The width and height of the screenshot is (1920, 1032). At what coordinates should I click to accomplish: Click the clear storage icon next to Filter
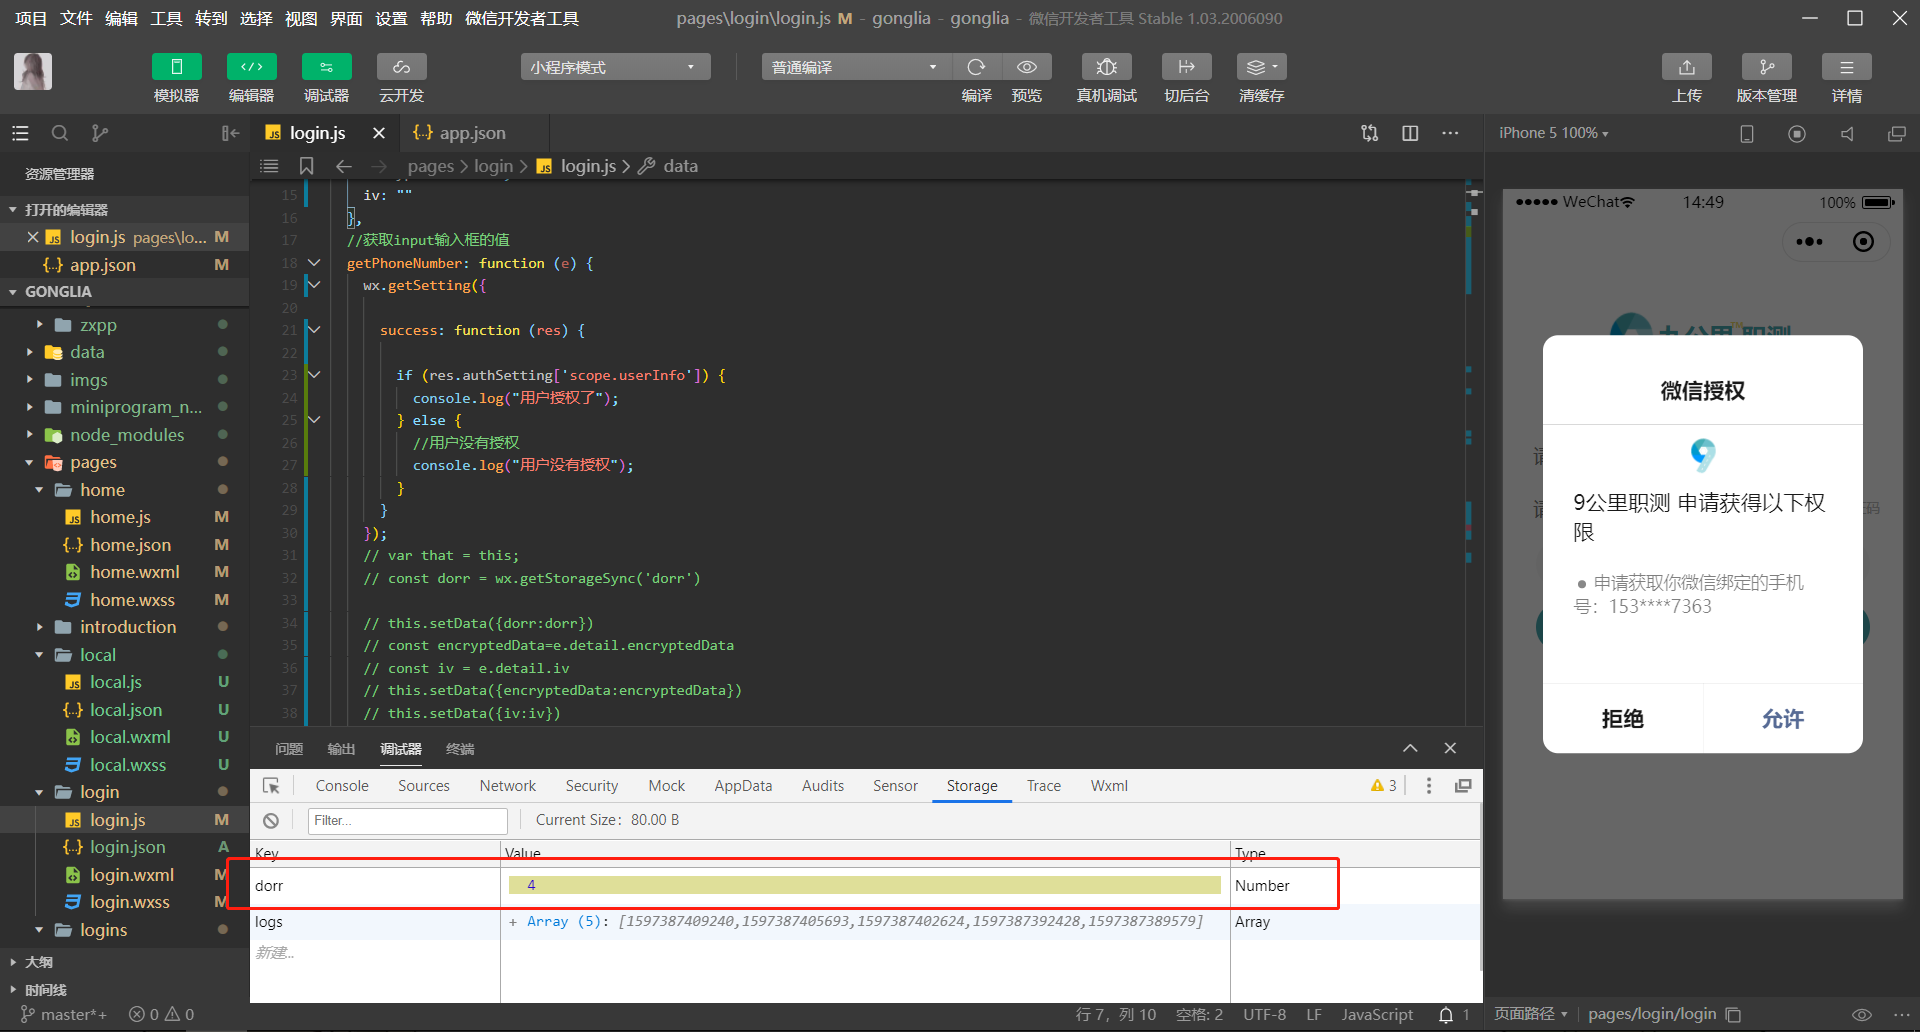click(x=271, y=821)
